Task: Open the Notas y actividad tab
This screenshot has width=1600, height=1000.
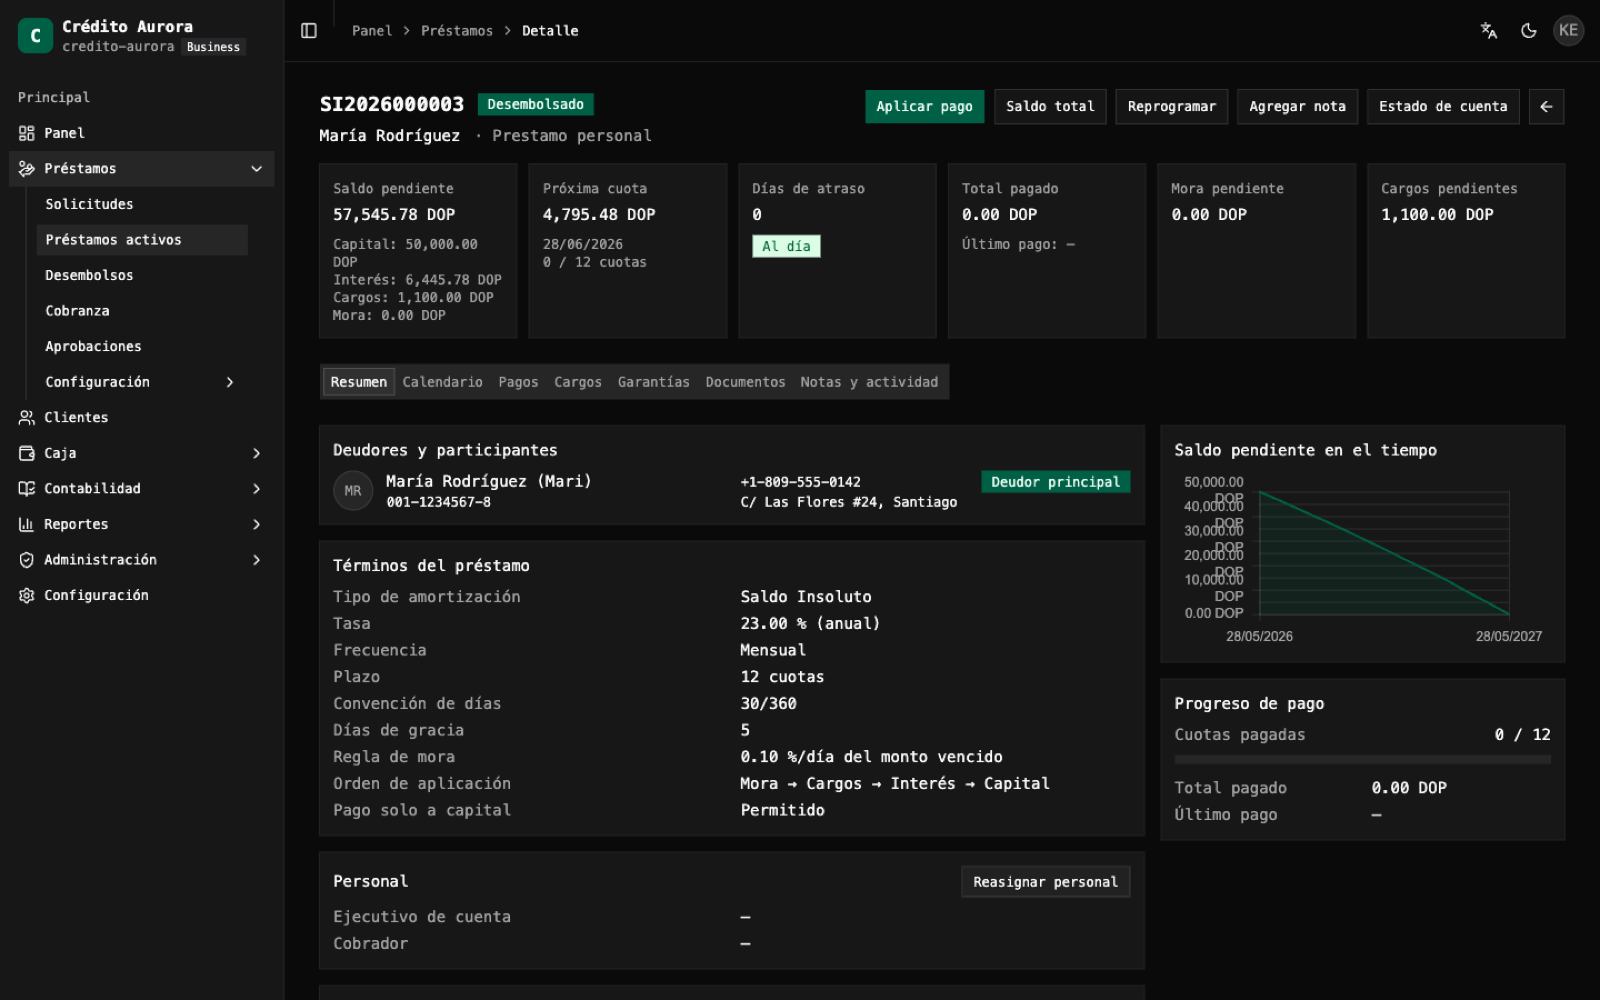Action: point(869,382)
